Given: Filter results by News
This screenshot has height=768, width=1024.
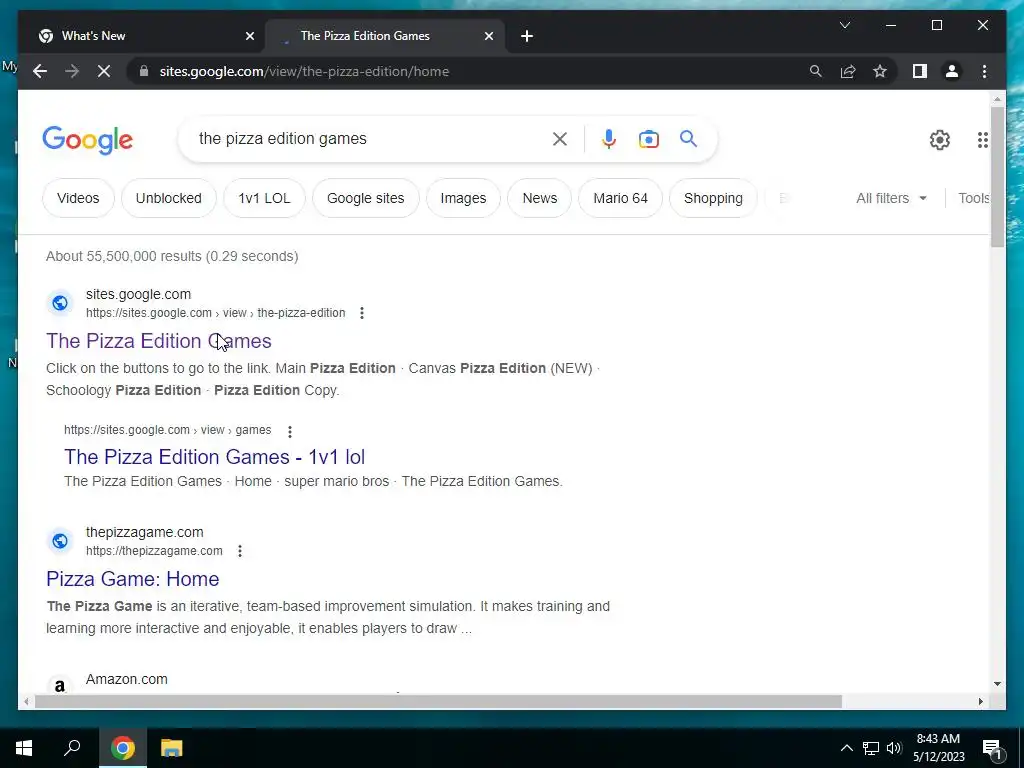Looking at the screenshot, I should click(539, 198).
